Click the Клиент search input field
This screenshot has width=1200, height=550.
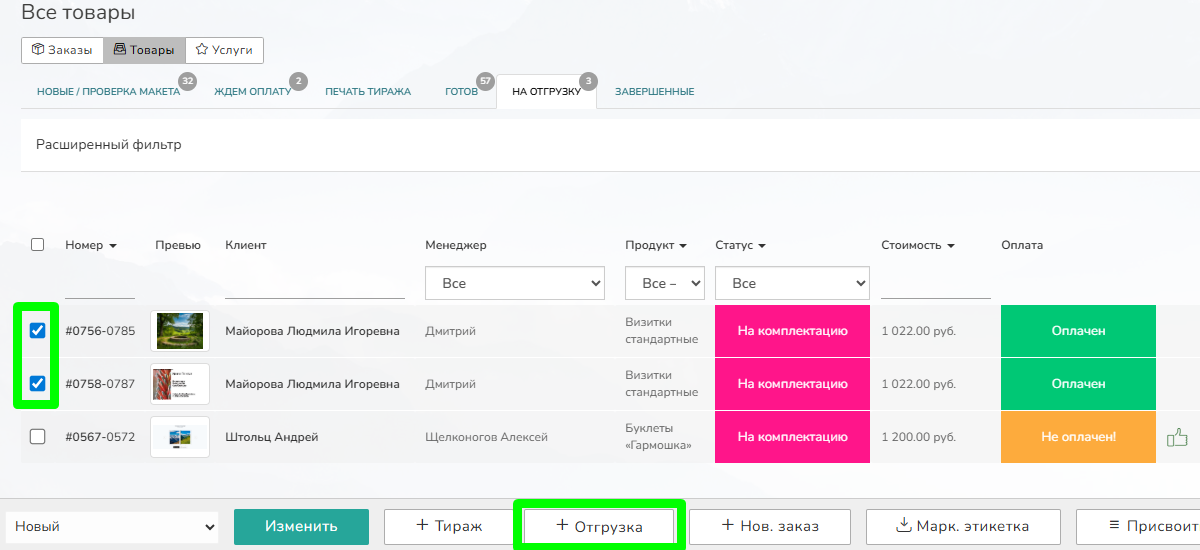pos(315,285)
